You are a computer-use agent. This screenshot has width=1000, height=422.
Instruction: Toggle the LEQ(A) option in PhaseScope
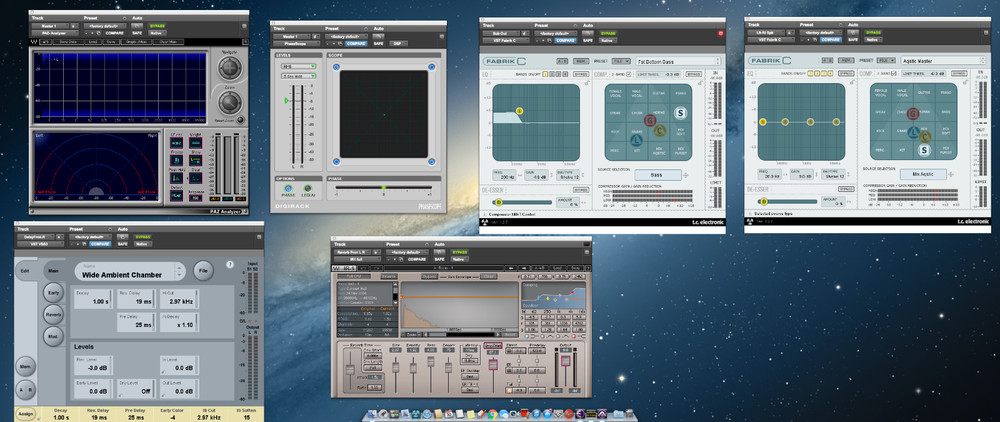pos(308,189)
